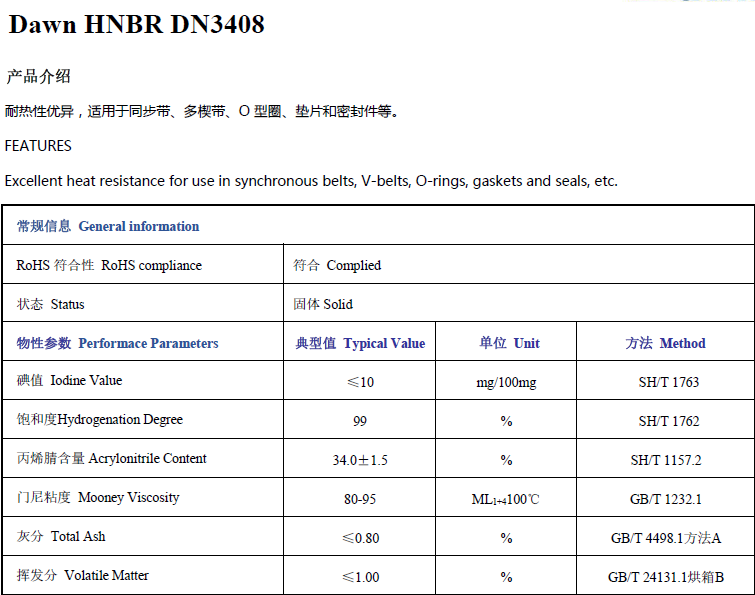Click the percent unit in Acrylonitrile Content row
Viewport: 755px width, 595px height.
click(x=506, y=460)
